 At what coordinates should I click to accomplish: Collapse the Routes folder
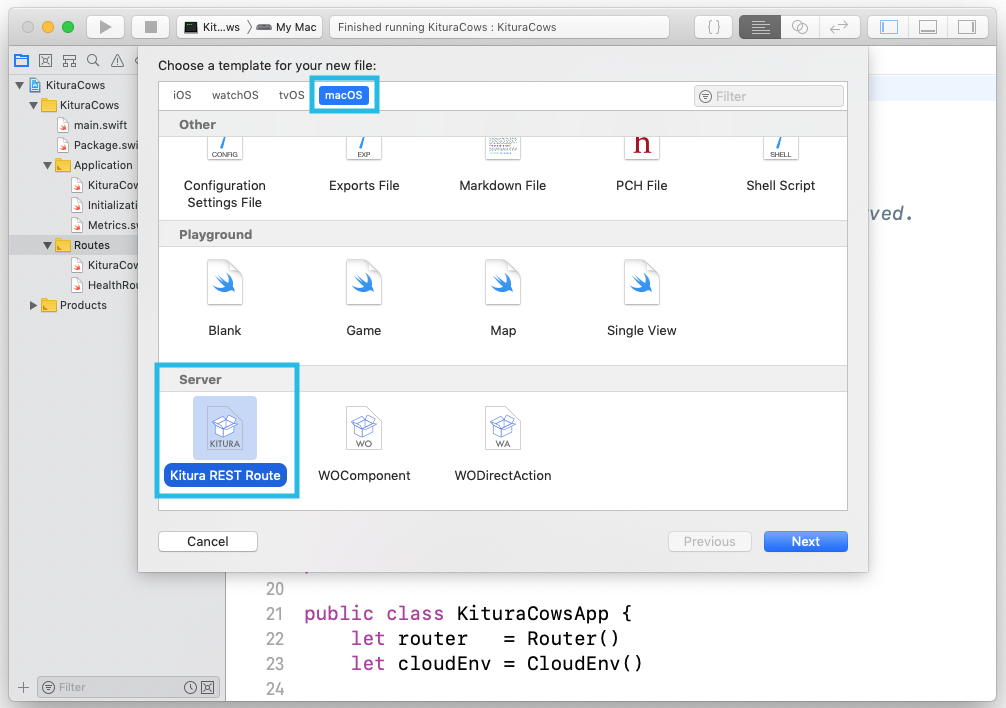[x=47, y=246]
